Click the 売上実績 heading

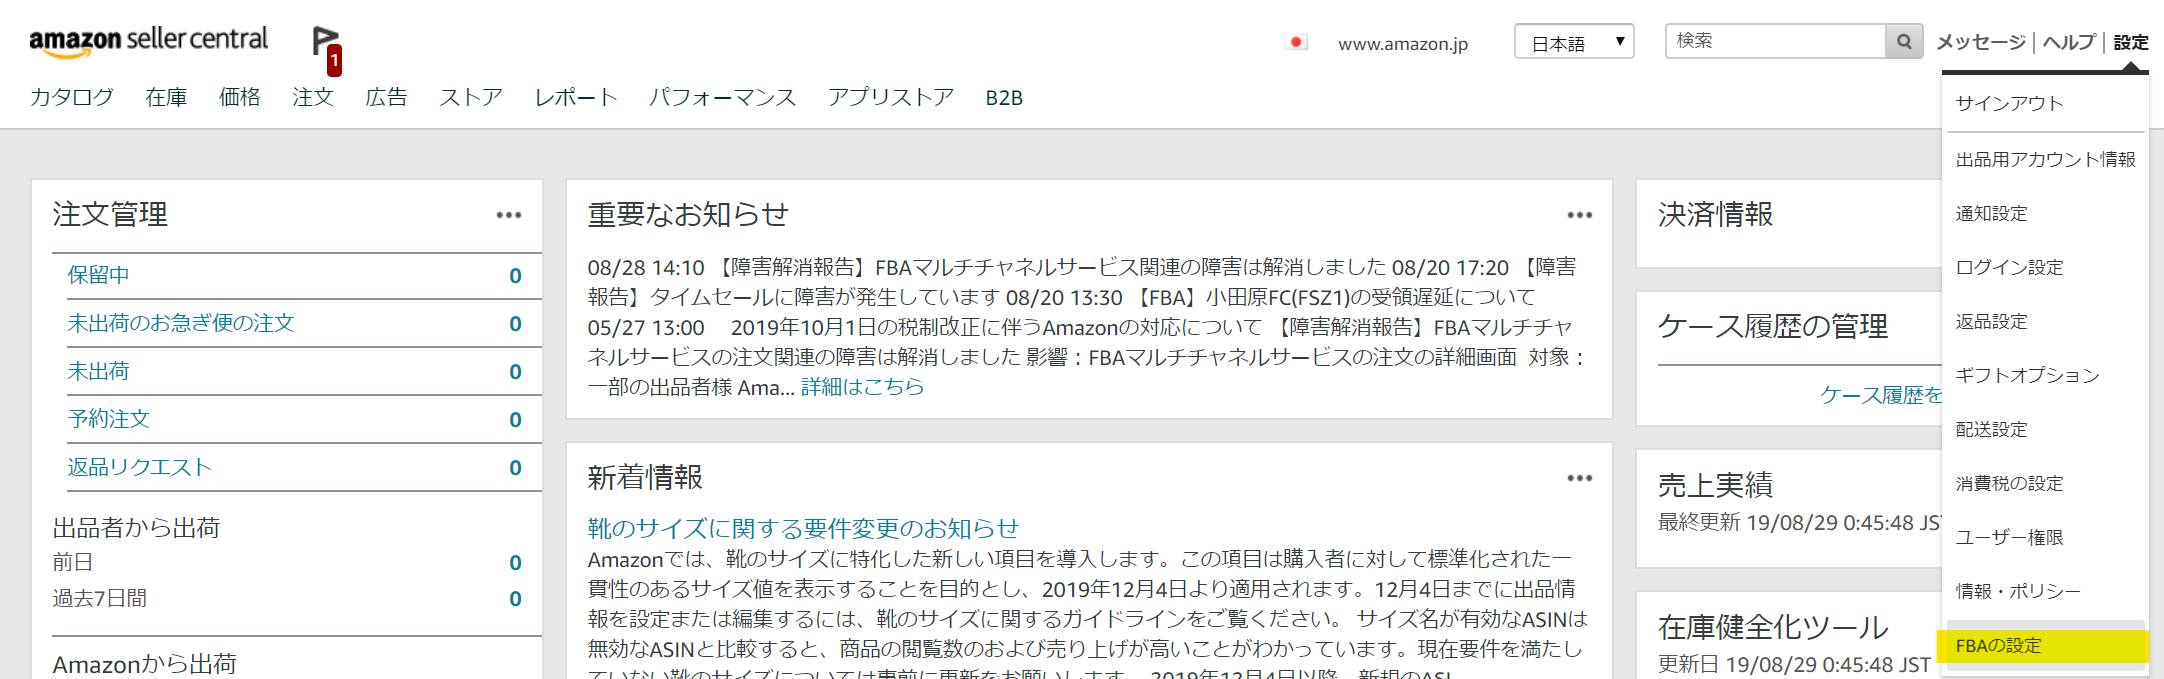pos(1715,485)
